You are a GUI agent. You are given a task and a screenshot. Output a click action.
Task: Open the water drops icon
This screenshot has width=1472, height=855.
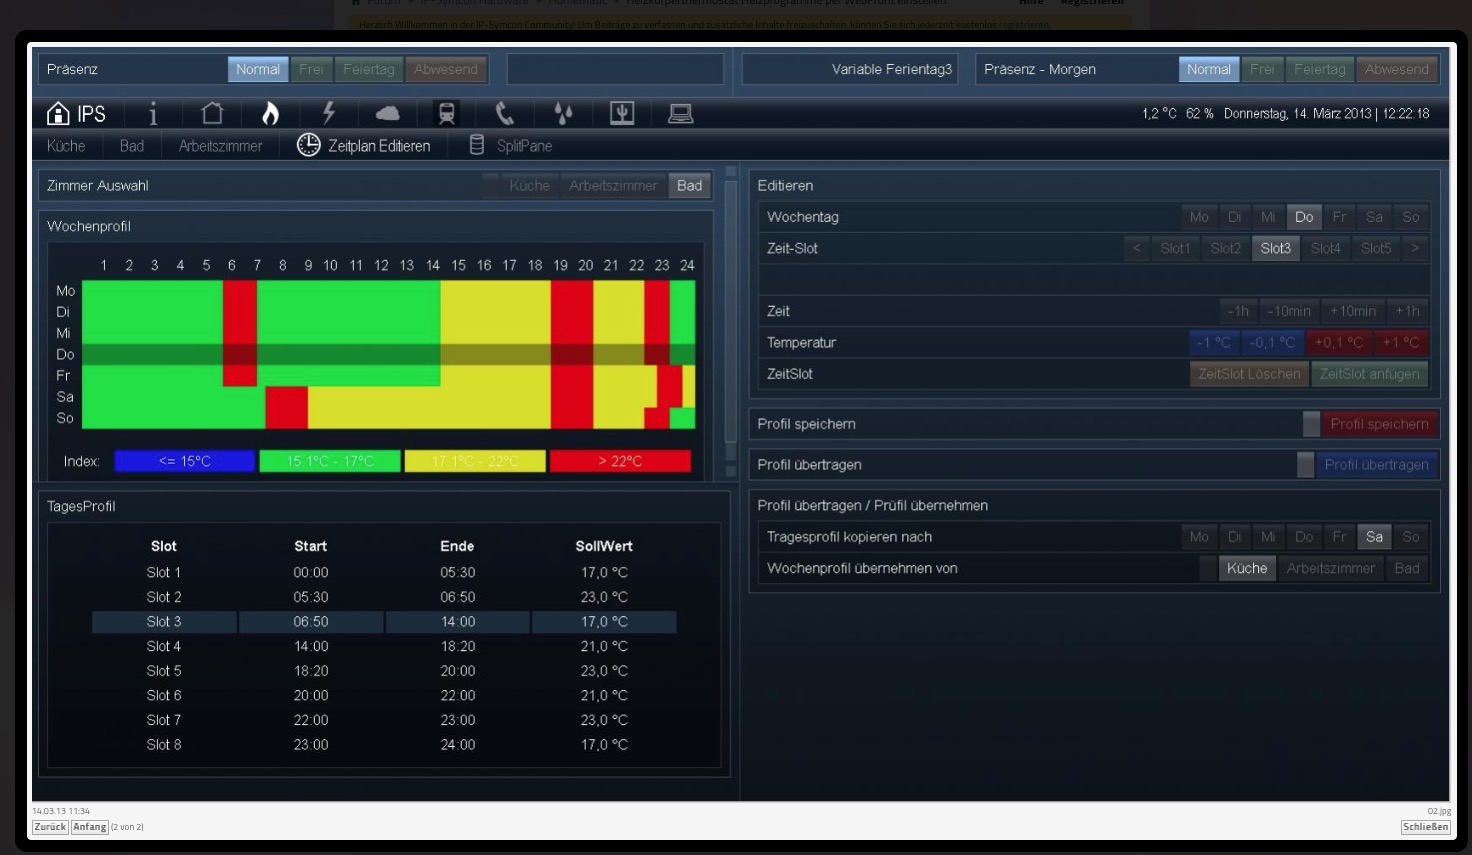coord(564,114)
